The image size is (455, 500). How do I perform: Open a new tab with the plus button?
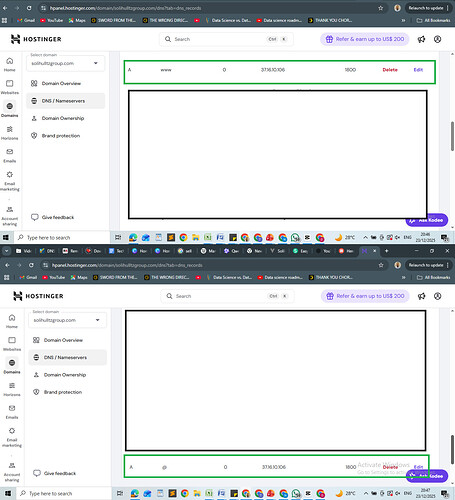click(x=387, y=251)
